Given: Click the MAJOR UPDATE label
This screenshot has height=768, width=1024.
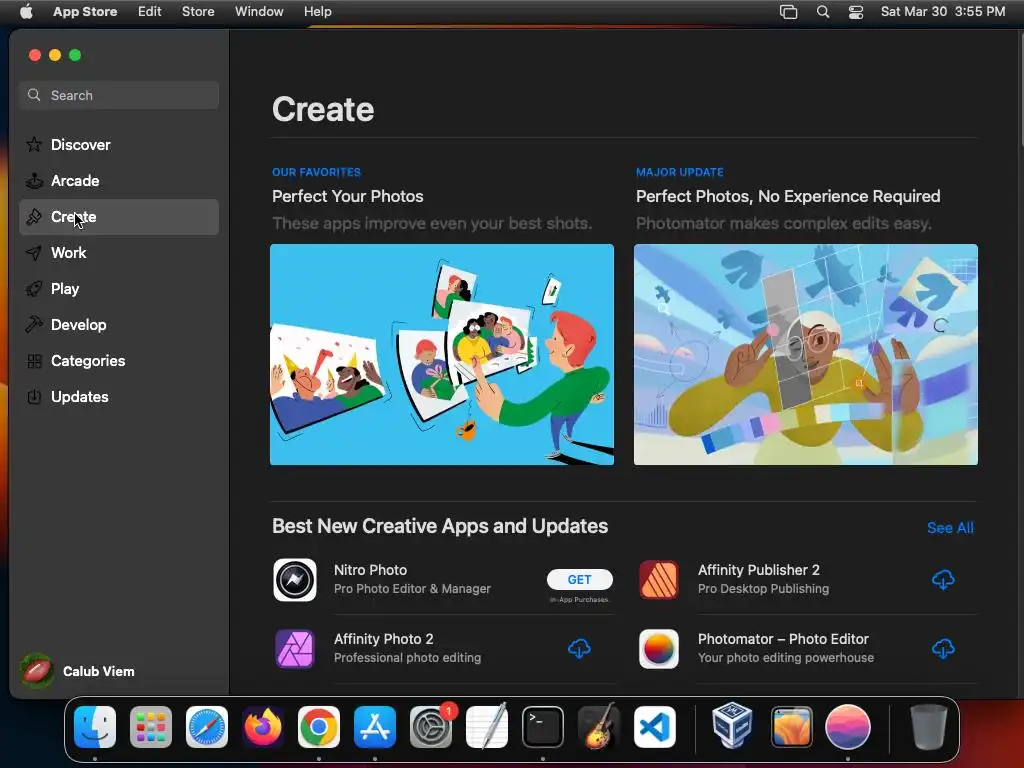Looking at the screenshot, I should click(679, 172).
